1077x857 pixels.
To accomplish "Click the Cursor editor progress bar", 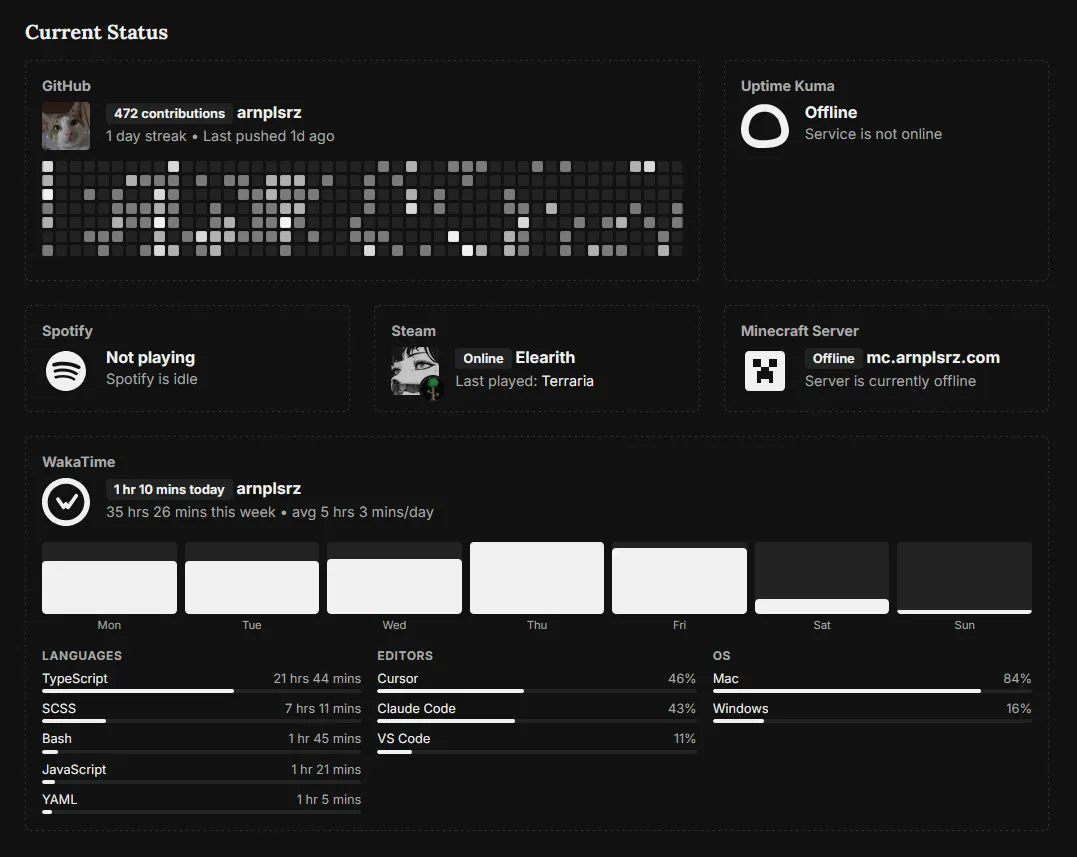I will point(536,691).
